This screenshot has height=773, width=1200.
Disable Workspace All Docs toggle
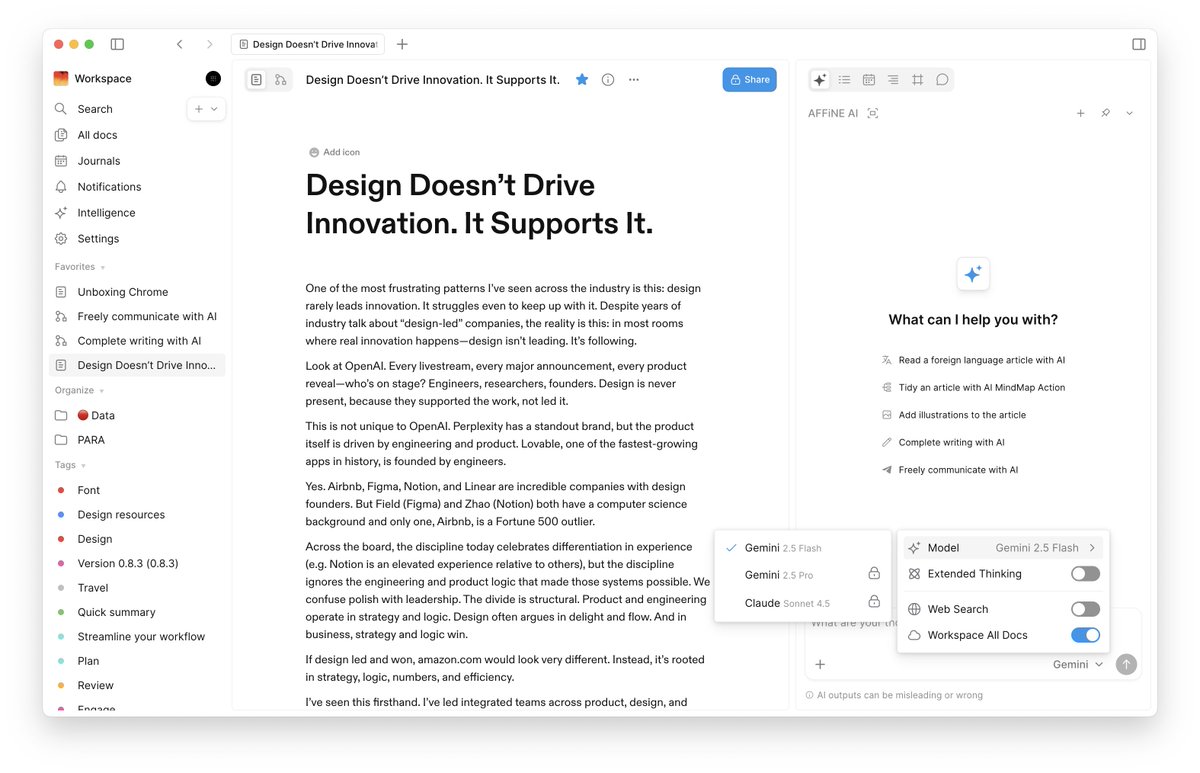[x=1085, y=635]
